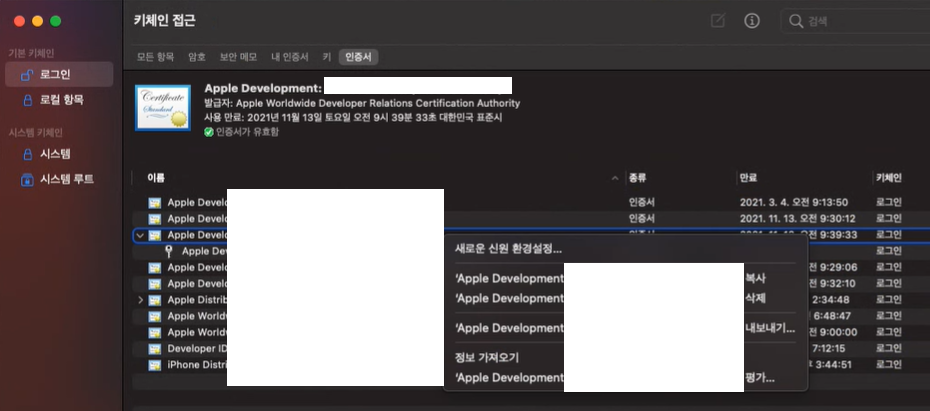Screen dimensions: 930x411
Task: Open the 시스템 루트 keychain
Action: [59, 179]
